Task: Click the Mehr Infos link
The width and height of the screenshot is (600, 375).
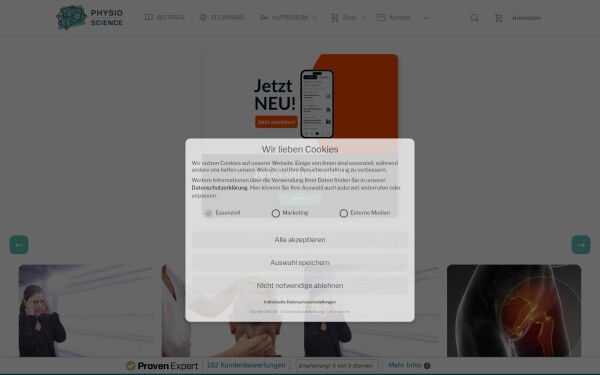Action: (x=405, y=365)
